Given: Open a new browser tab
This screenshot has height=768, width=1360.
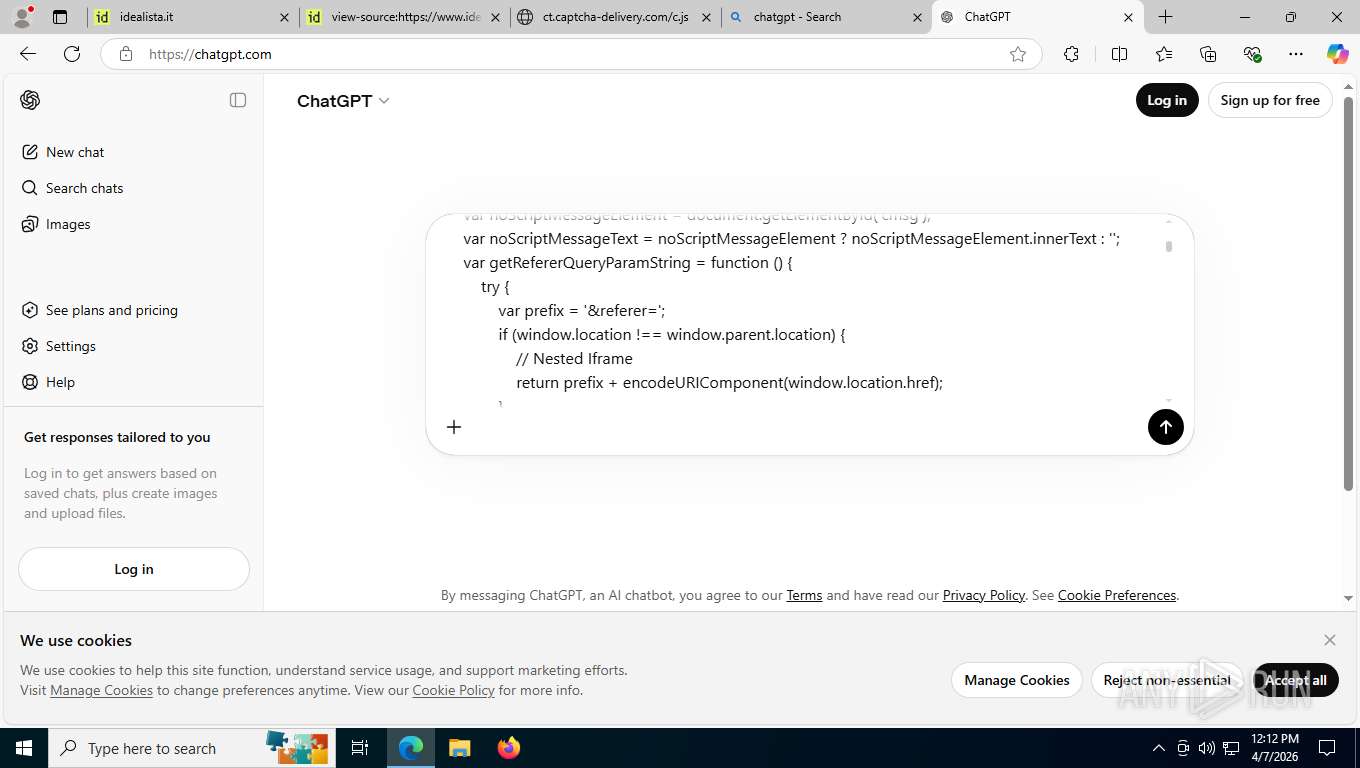Looking at the screenshot, I should point(1166,17).
